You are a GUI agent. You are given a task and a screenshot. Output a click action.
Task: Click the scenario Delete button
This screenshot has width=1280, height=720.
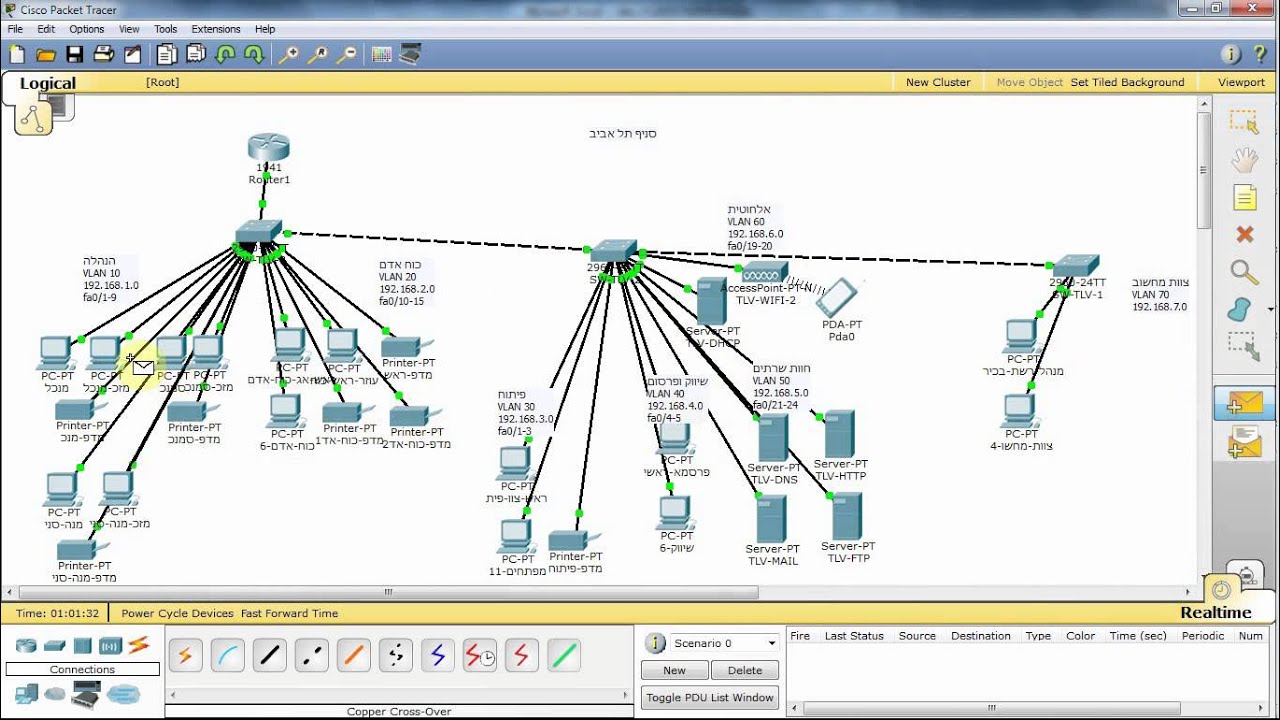tap(745, 670)
